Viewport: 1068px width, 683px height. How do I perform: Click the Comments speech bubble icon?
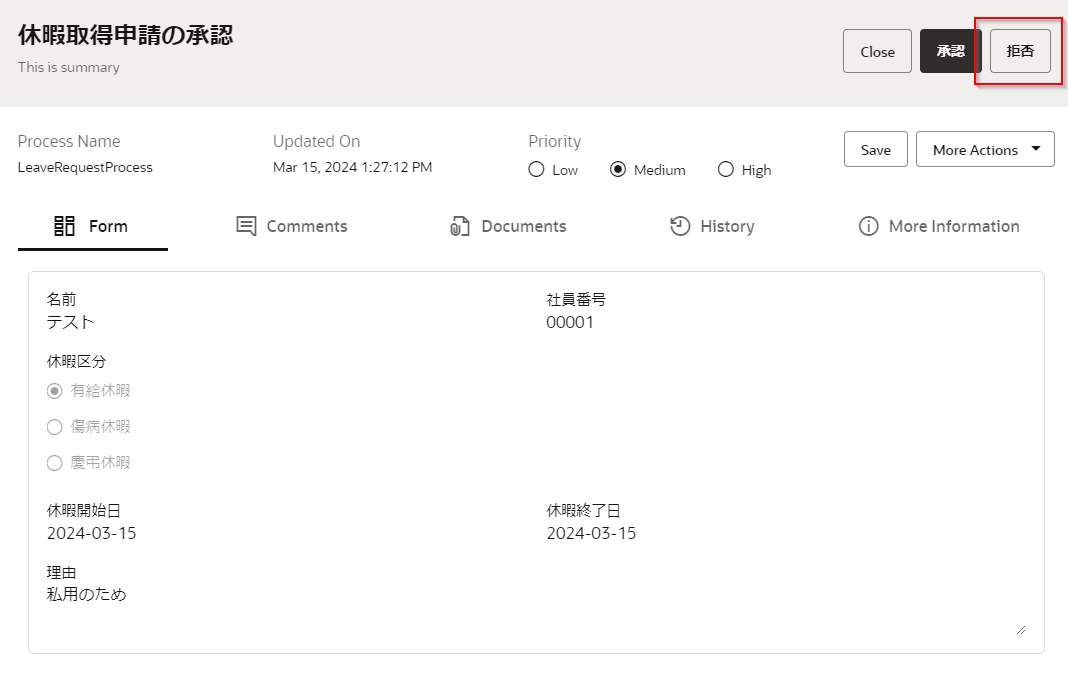pos(246,226)
